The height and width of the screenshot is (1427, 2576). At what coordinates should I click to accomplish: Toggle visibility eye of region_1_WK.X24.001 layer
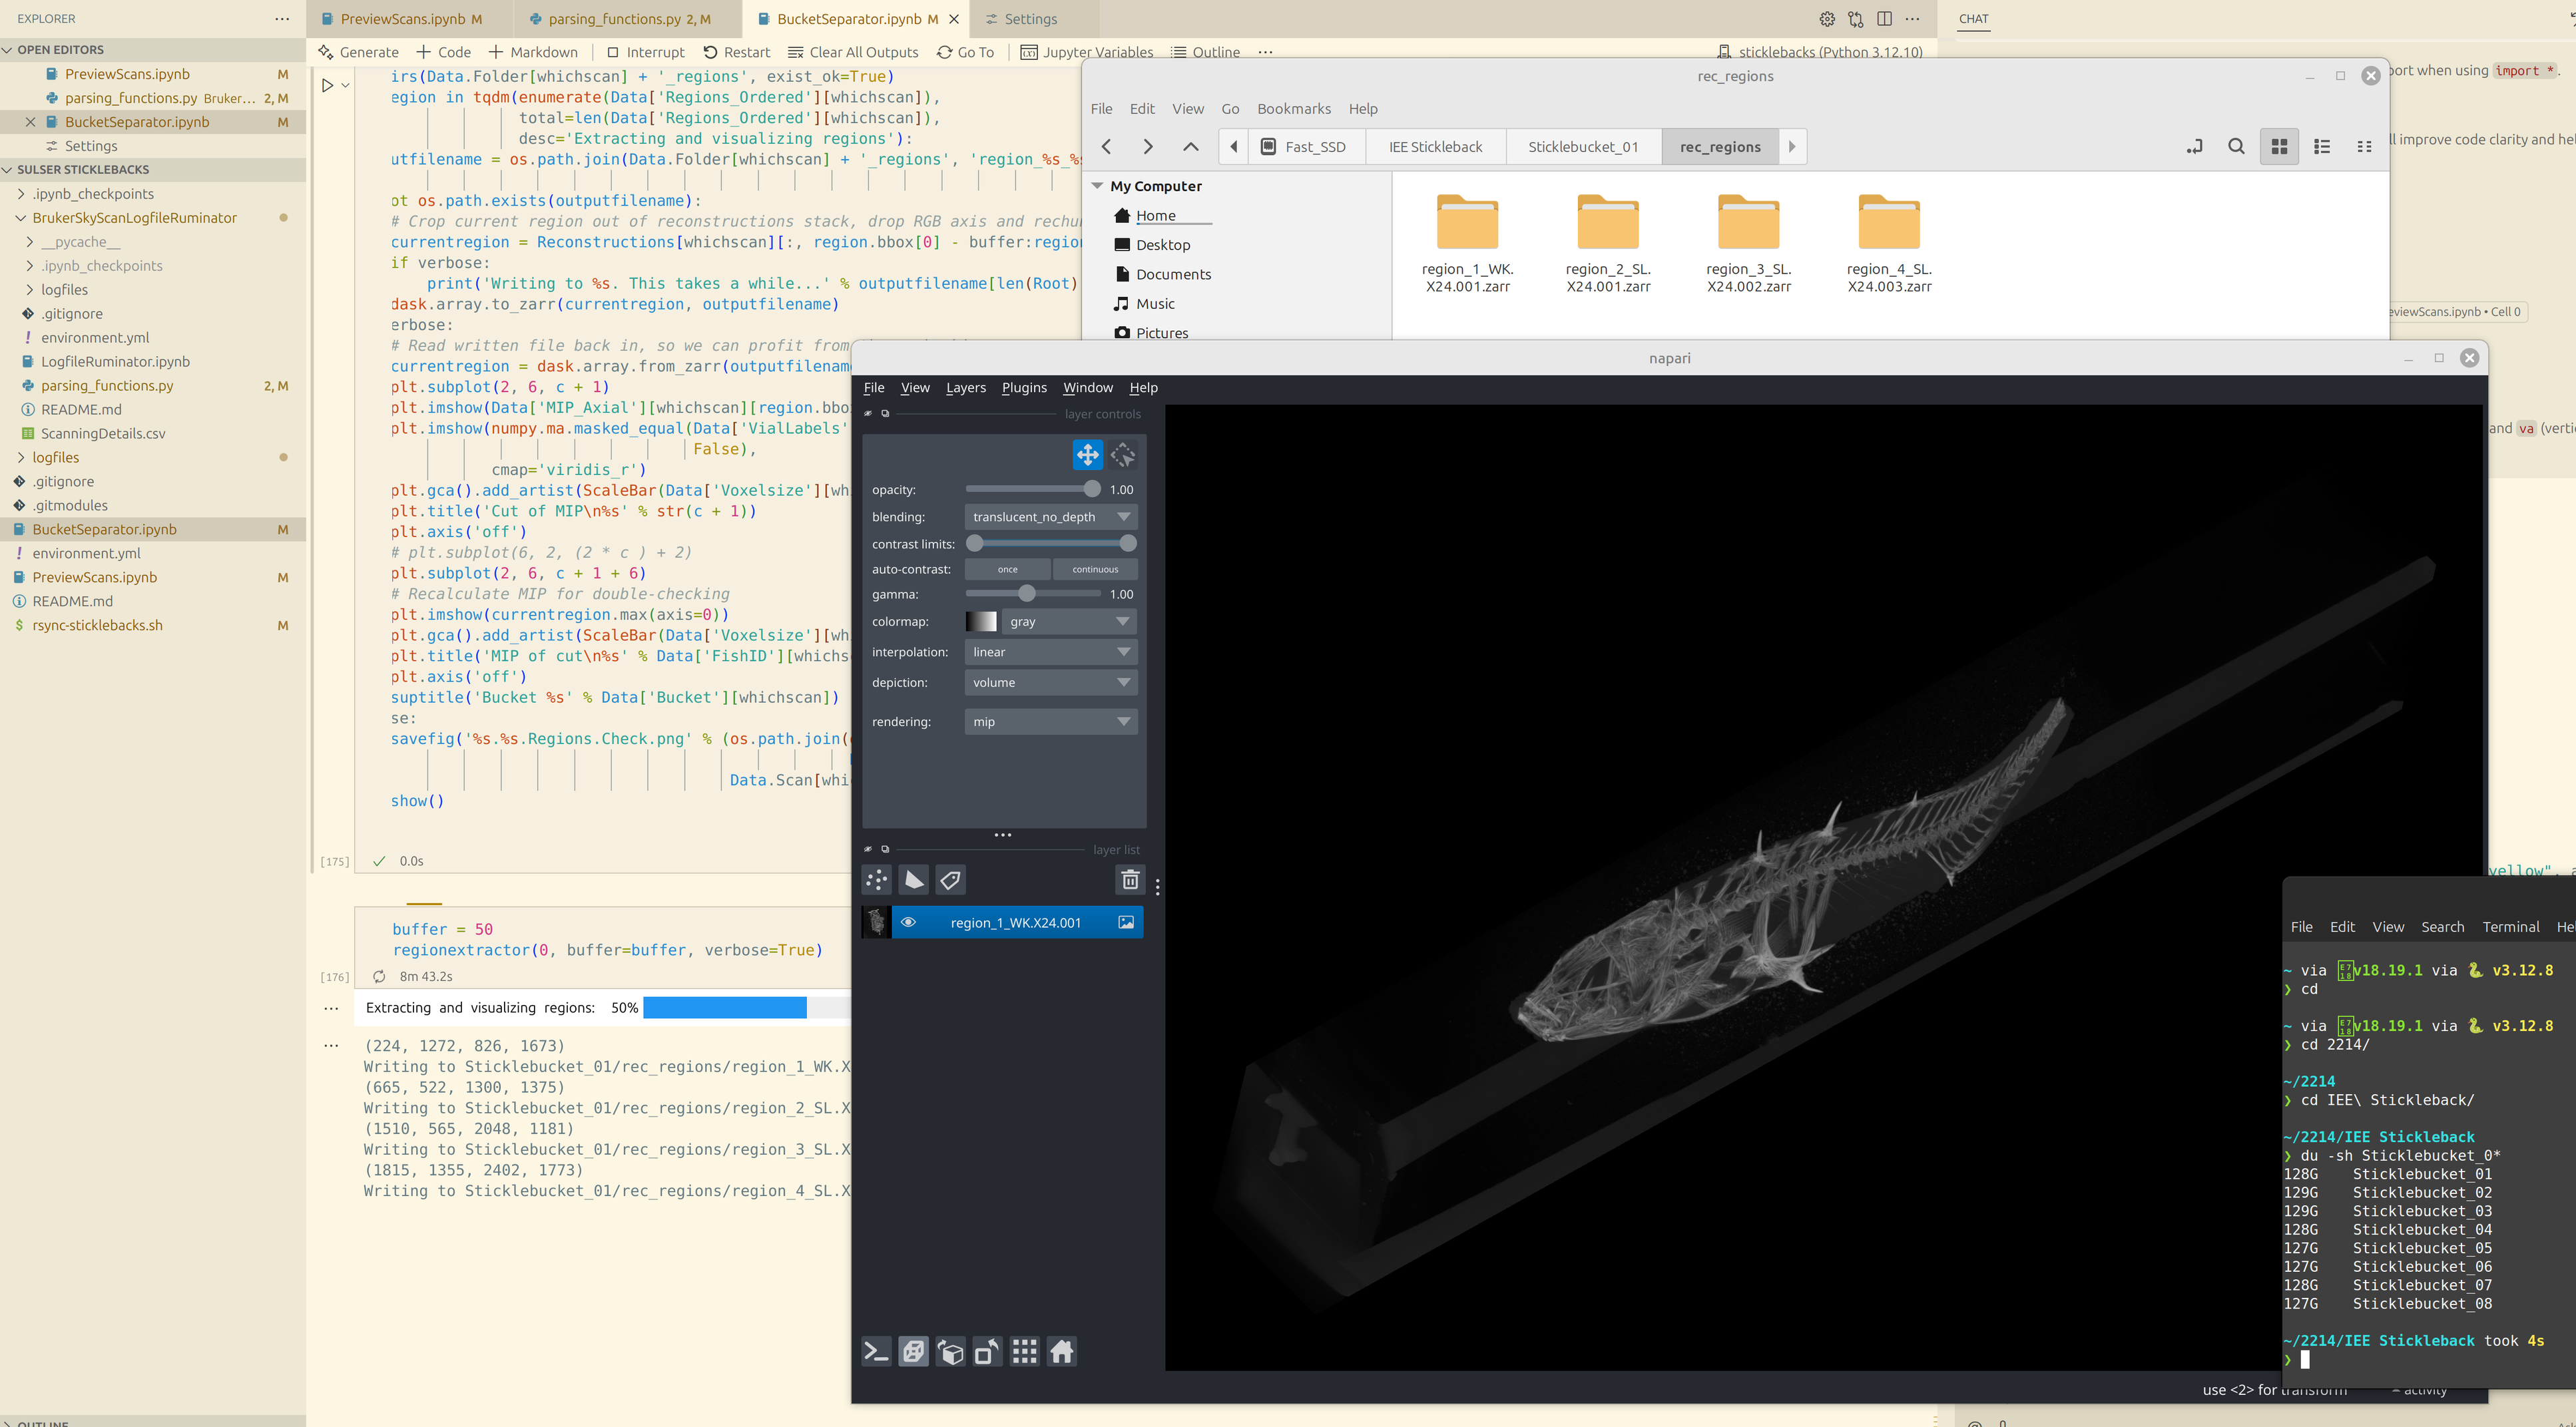908,922
